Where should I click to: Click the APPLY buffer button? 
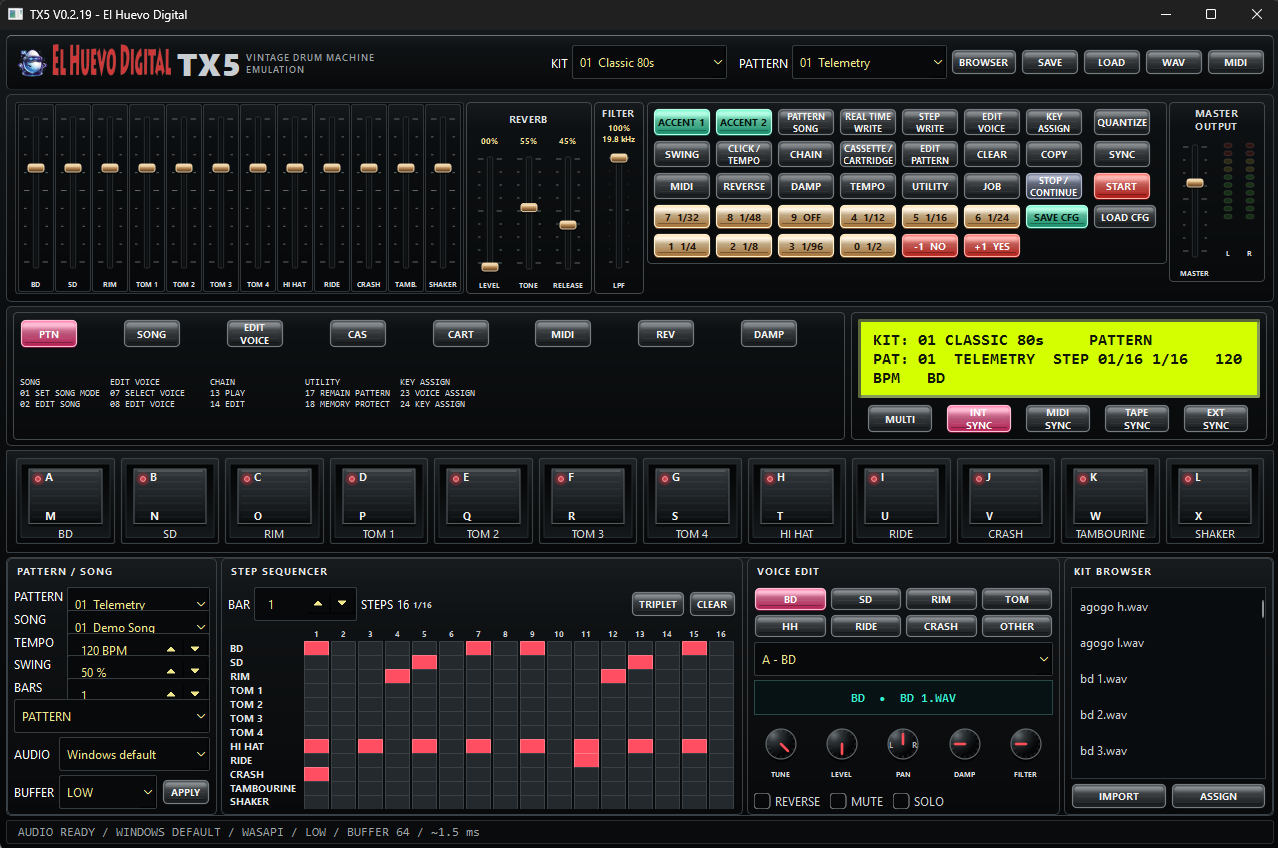click(186, 792)
